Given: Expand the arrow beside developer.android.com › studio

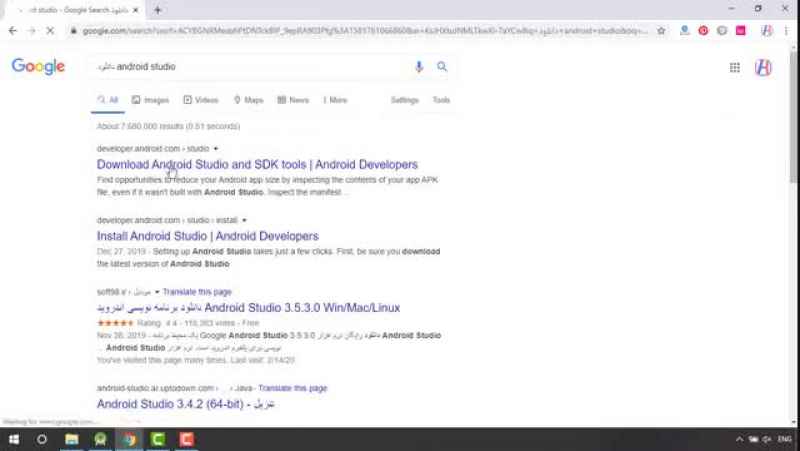Looking at the screenshot, I should click(x=216, y=148).
